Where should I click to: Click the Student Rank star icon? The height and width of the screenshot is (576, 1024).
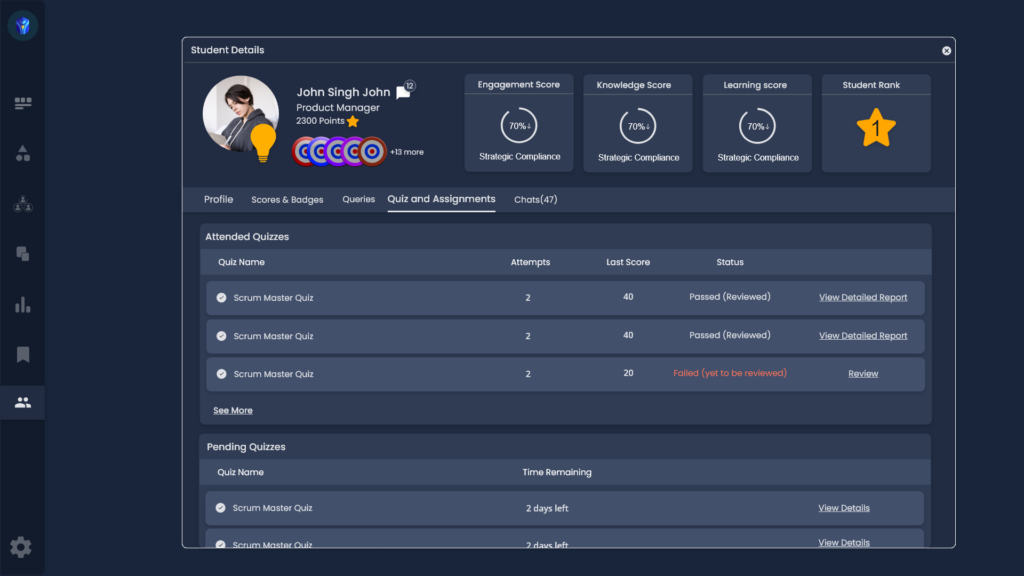(876, 128)
